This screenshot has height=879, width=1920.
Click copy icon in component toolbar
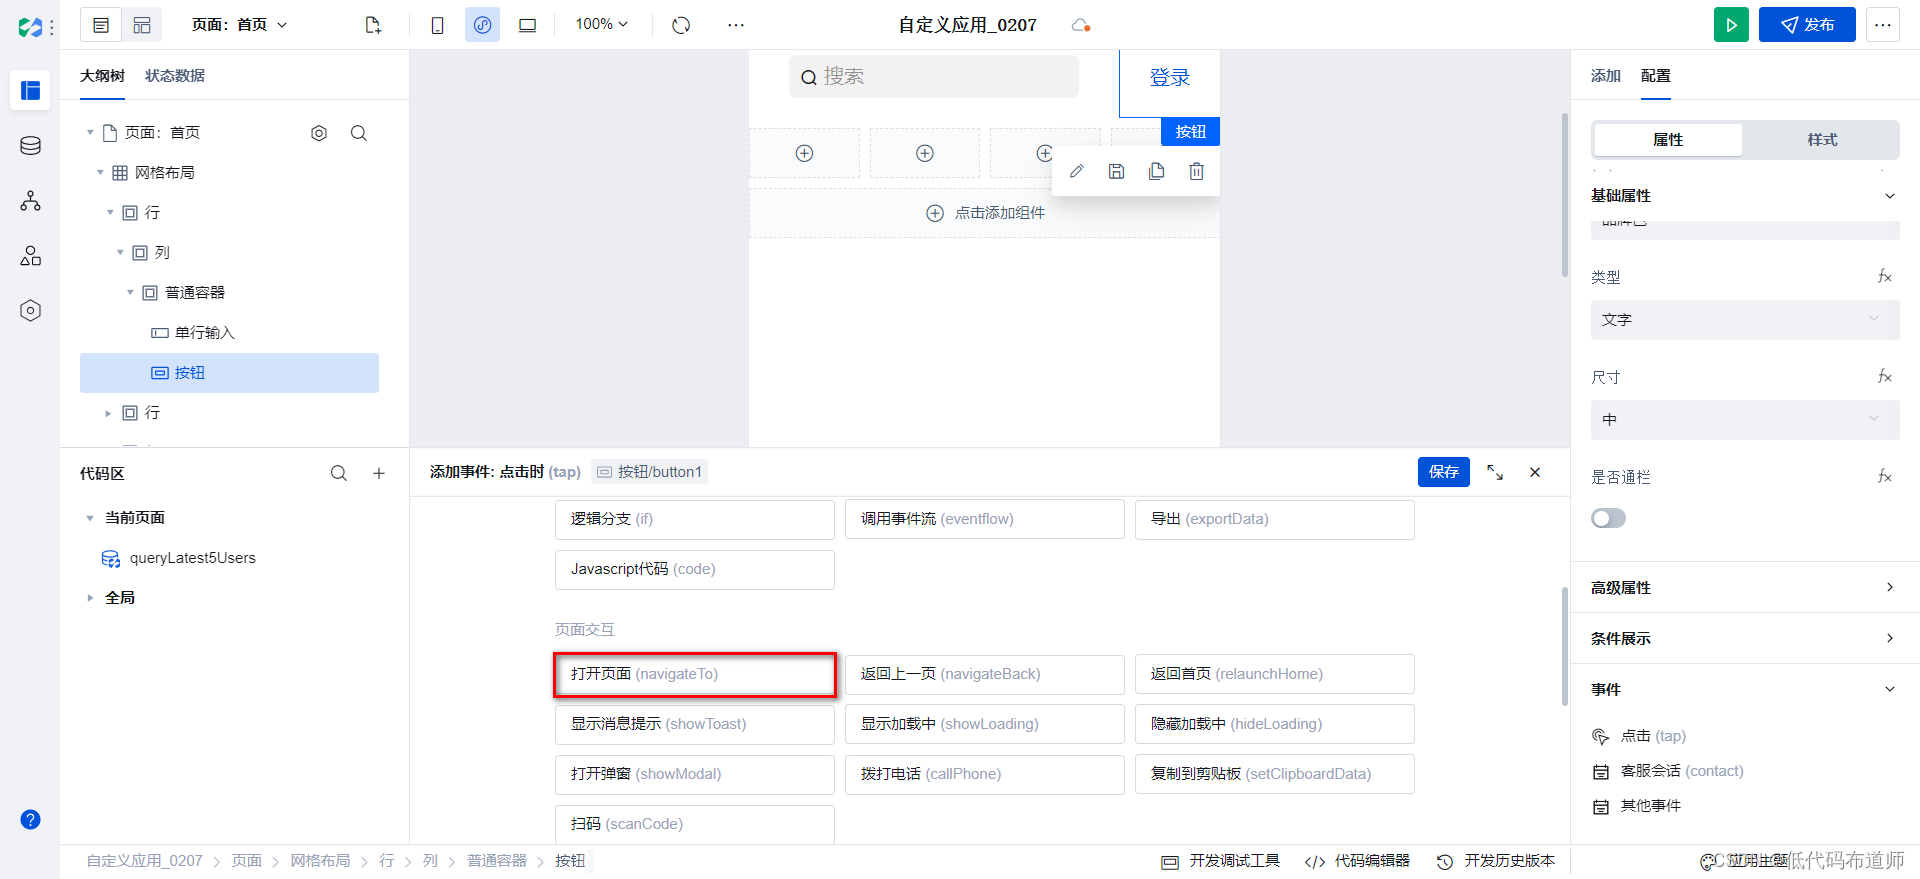pyautogui.click(x=1156, y=171)
